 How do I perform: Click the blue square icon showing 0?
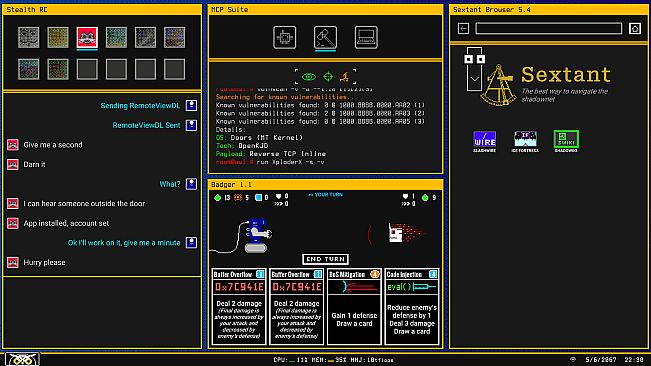point(258,198)
